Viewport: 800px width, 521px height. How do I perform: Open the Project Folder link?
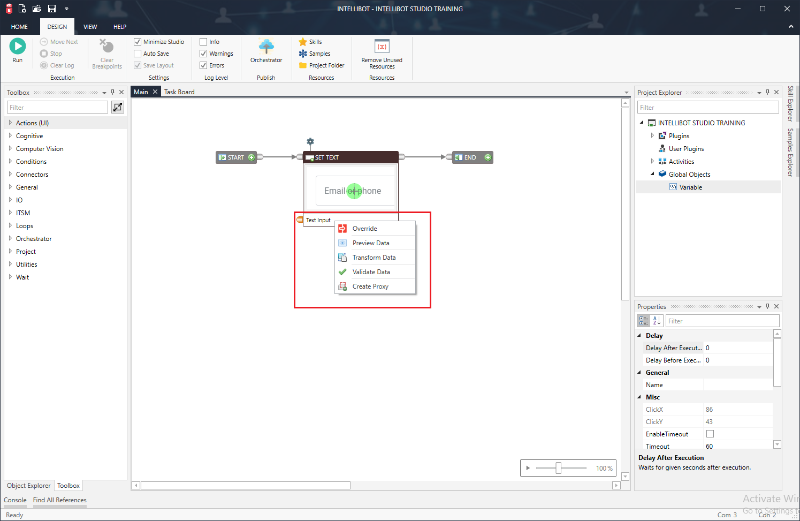click(x=327, y=65)
